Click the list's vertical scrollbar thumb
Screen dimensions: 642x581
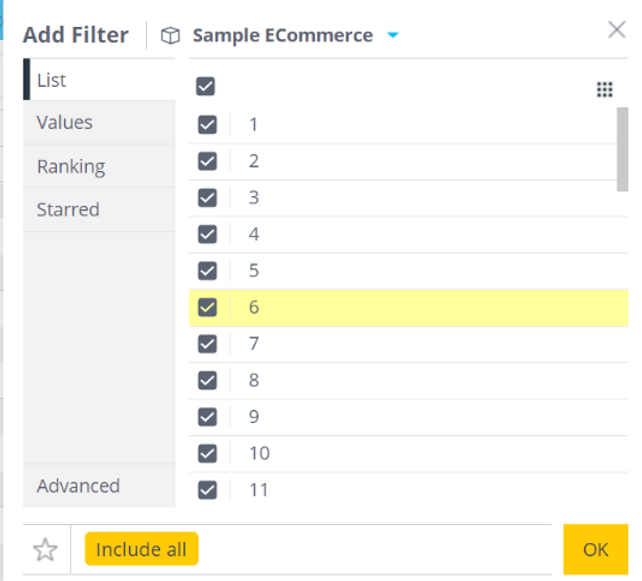coord(622,149)
